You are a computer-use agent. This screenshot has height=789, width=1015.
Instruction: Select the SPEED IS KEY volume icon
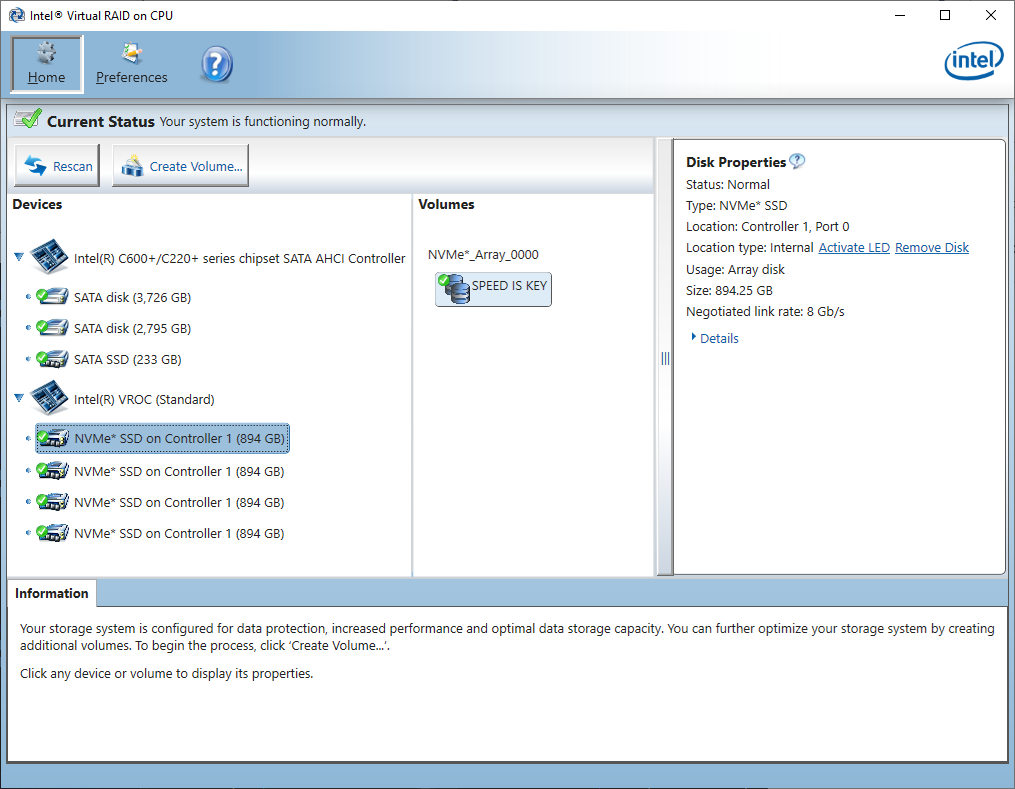456,289
